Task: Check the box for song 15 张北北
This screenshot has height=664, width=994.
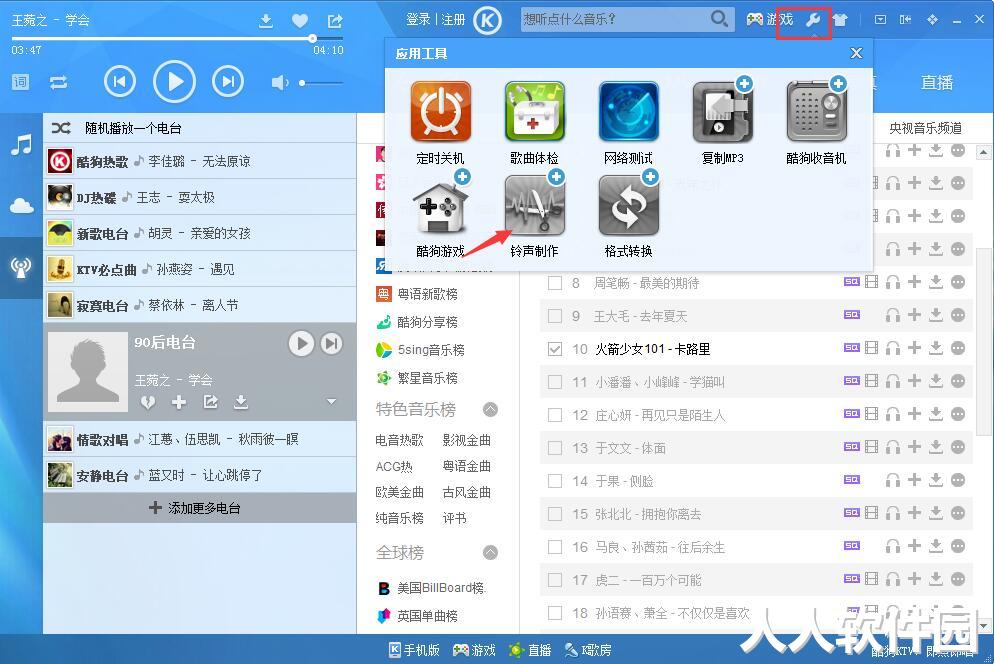Action: point(555,514)
